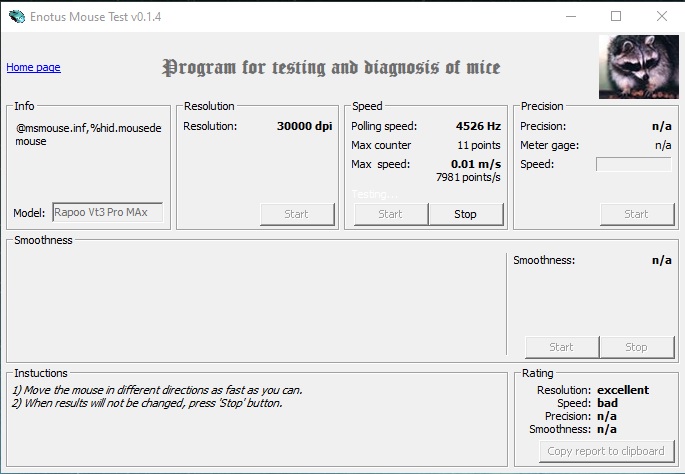Click the 30000 dpi resolution value
The height and width of the screenshot is (474, 685).
click(304, 126)
